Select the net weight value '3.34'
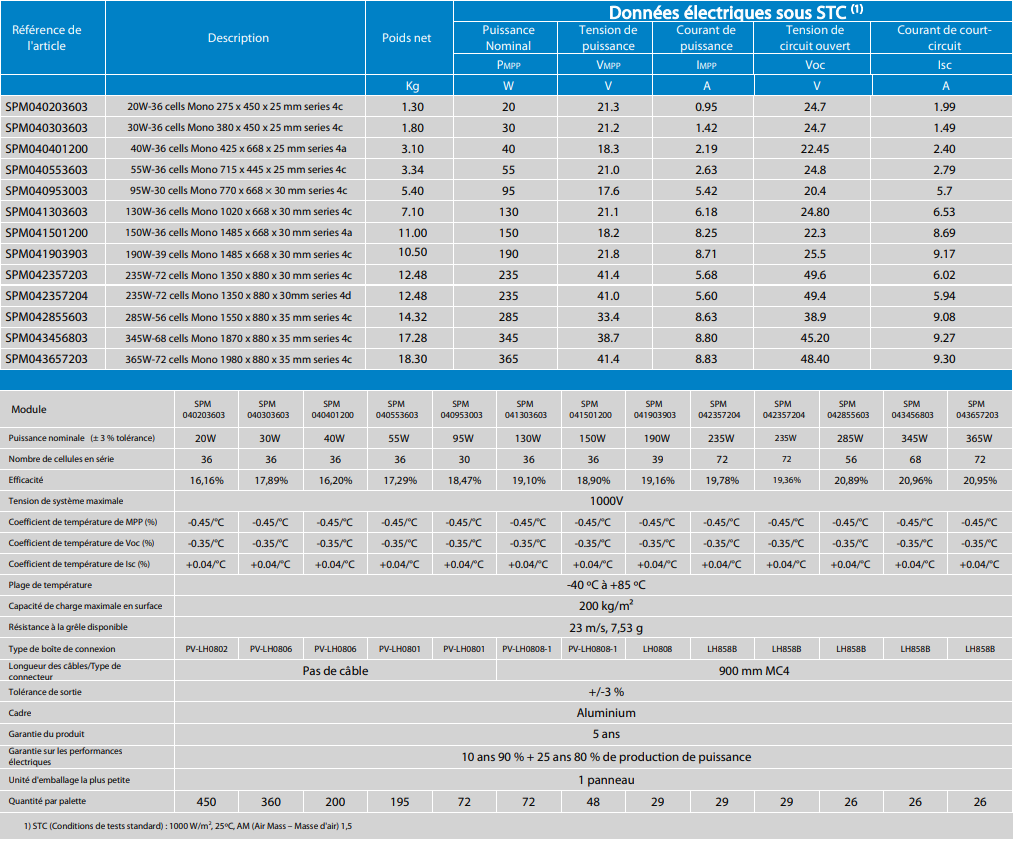 coord(413,170)
